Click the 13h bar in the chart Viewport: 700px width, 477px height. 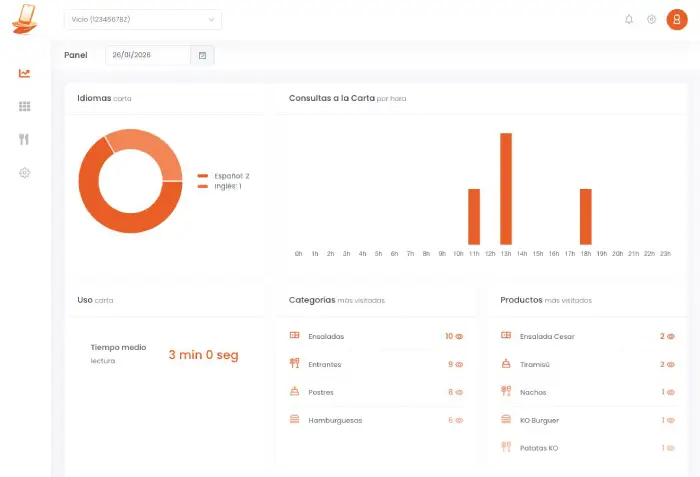coord(506,189)
